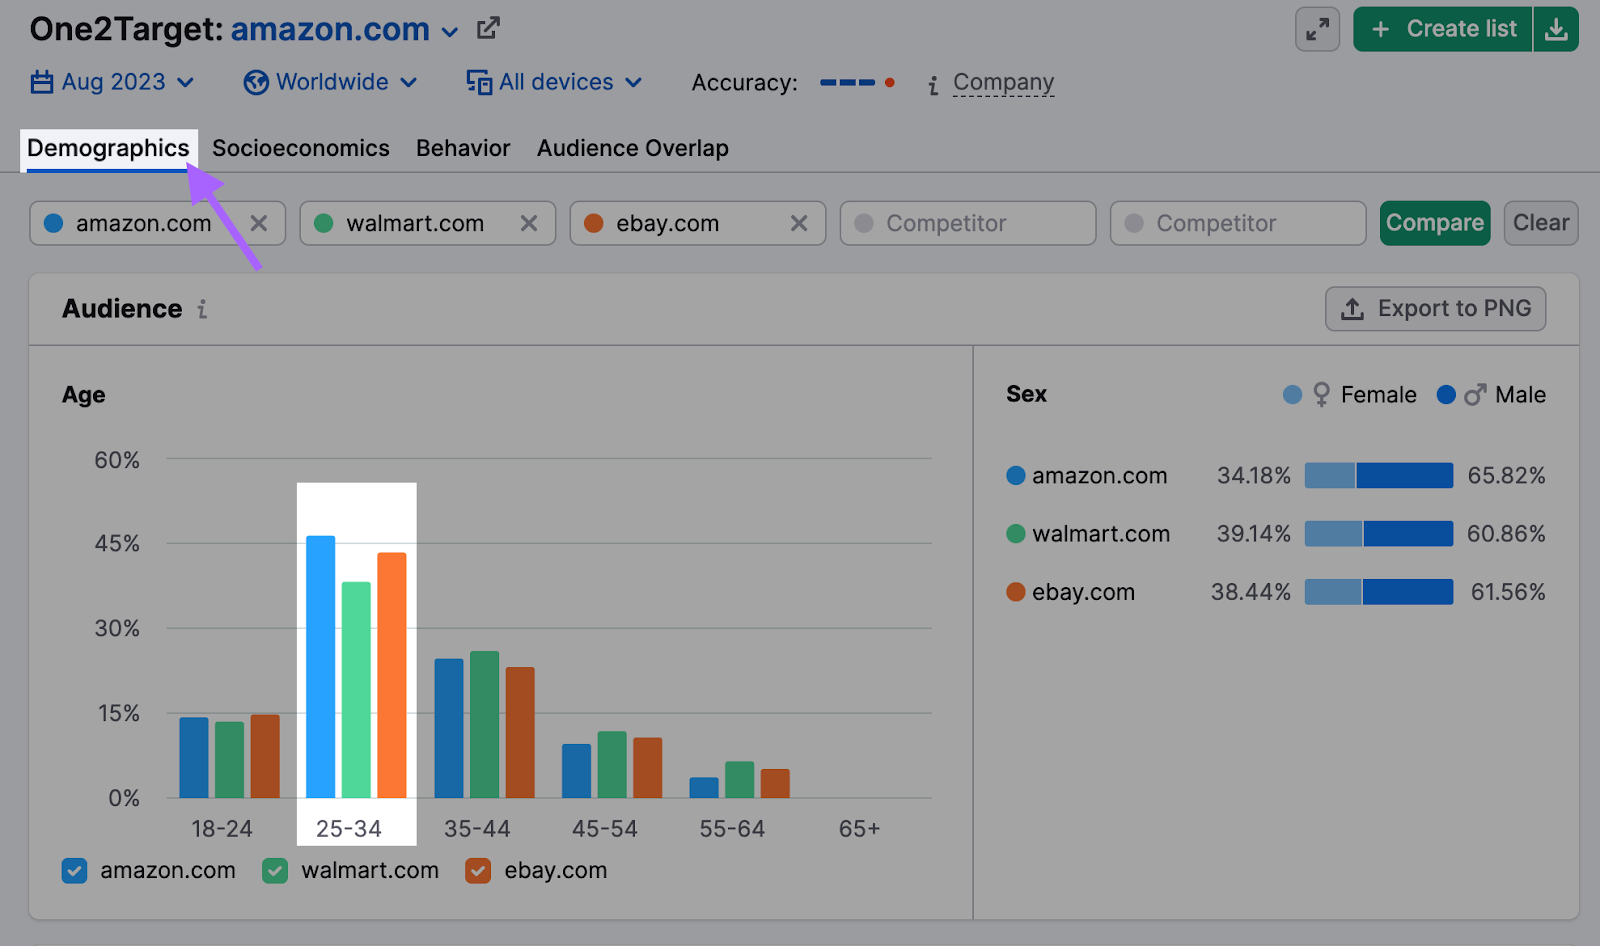Open amazon.com external link icon

point(488,29)
